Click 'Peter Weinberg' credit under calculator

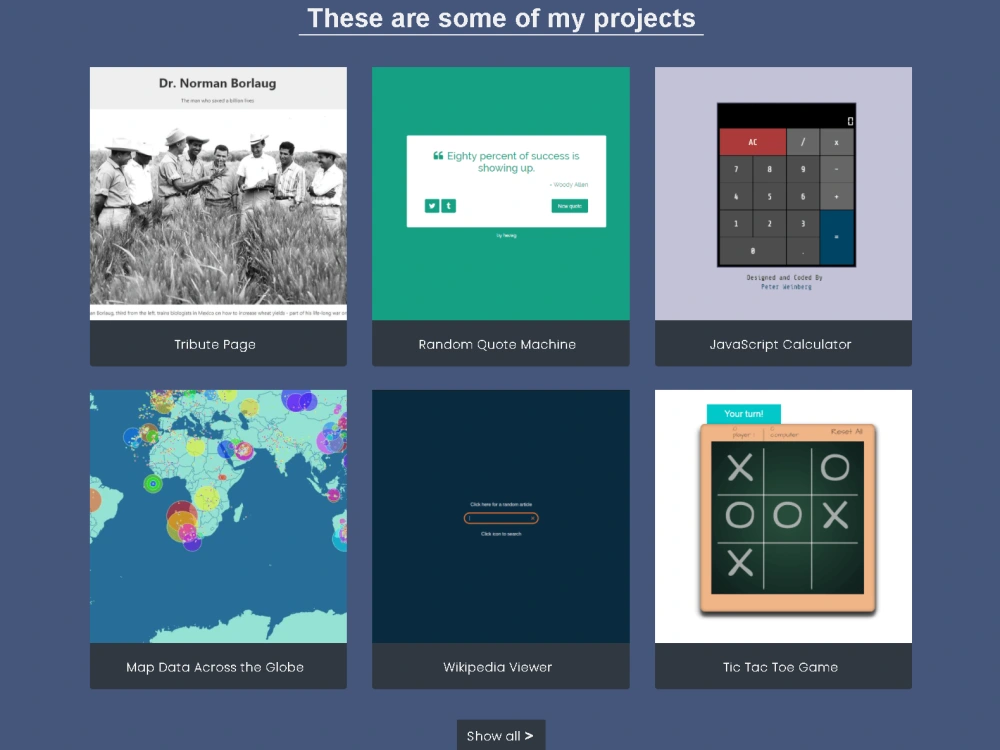[786, 287]
